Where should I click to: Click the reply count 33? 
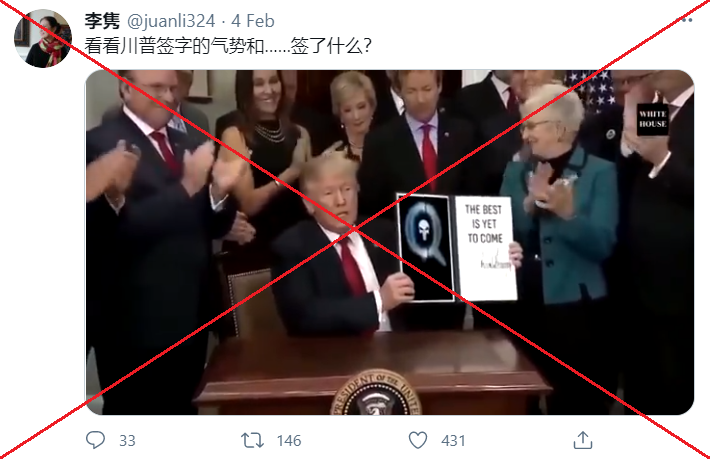point(127,440)
